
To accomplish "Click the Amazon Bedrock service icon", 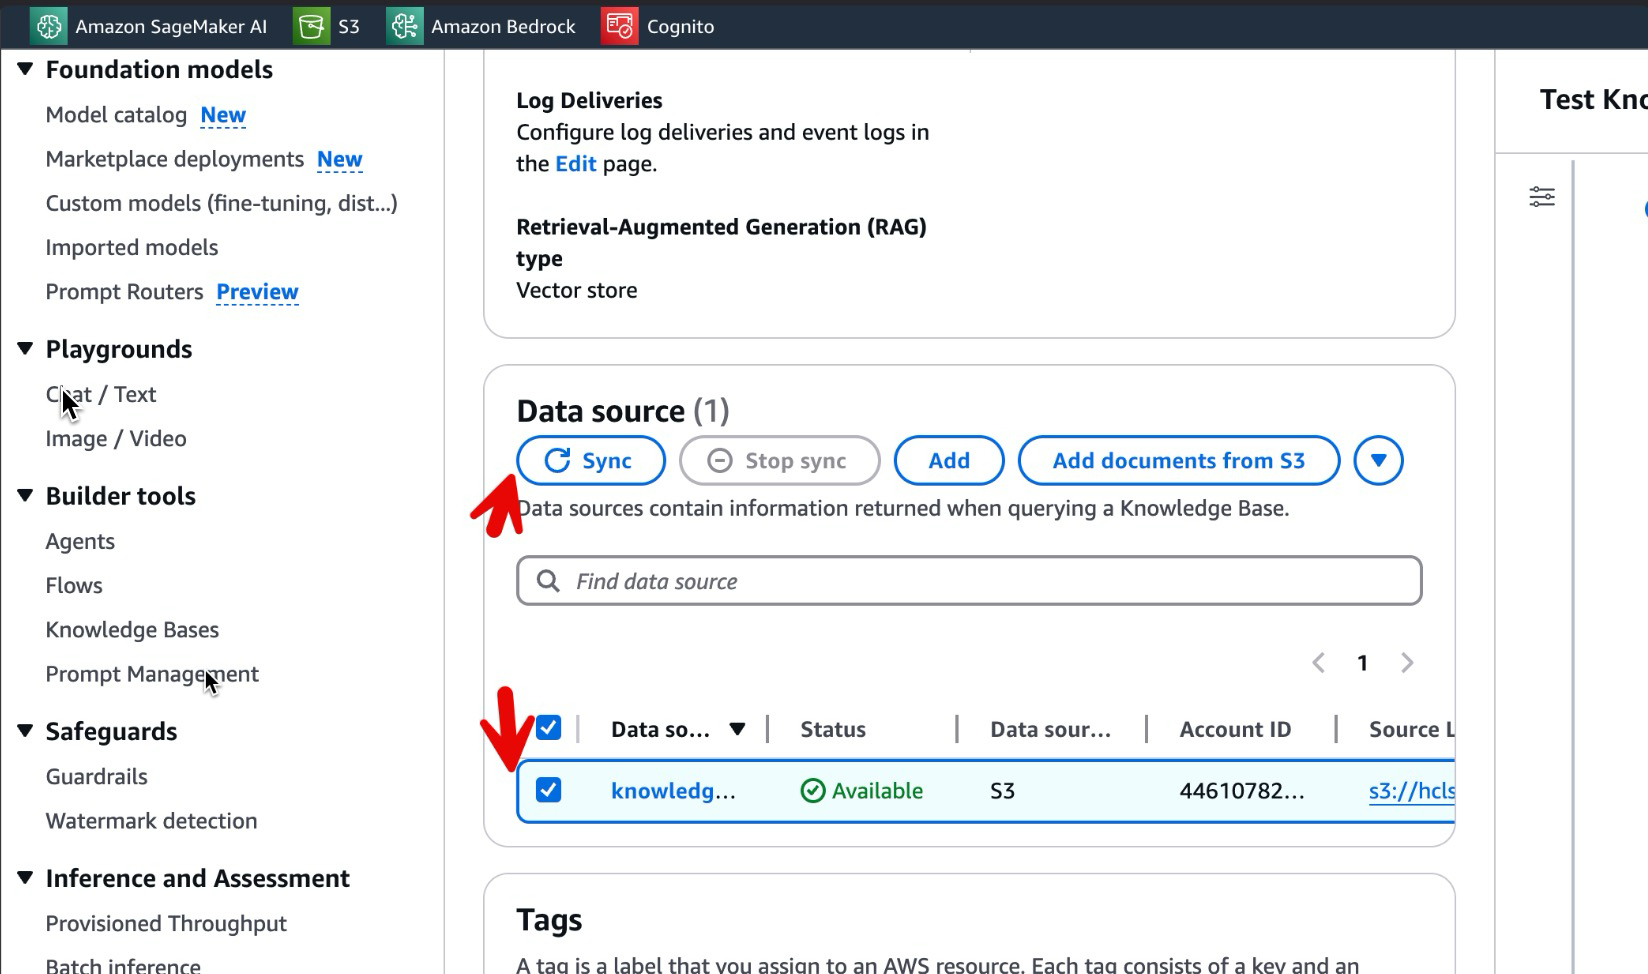I will 404,26.
